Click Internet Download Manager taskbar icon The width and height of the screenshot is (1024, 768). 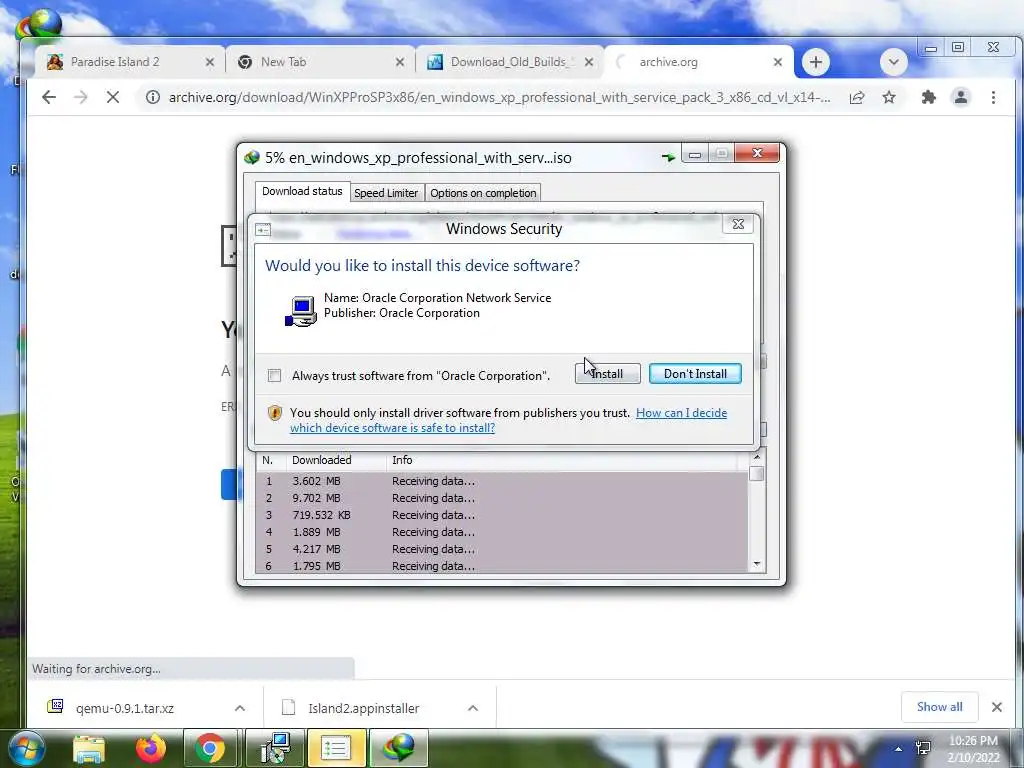399,748
